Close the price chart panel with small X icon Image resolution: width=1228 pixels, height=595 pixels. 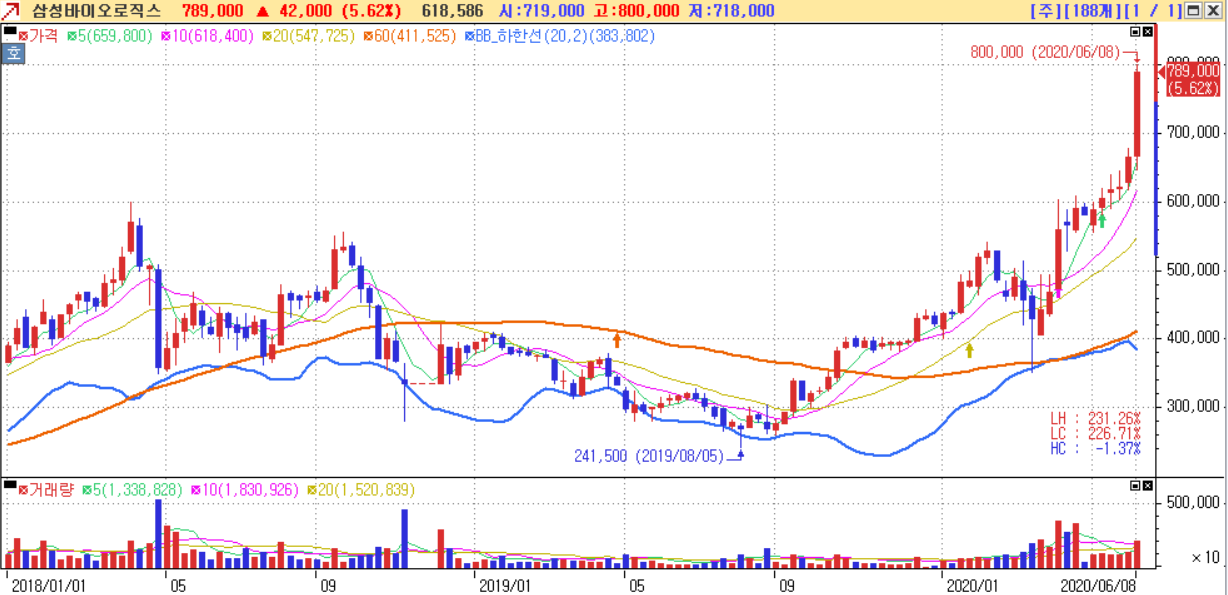1147,32
